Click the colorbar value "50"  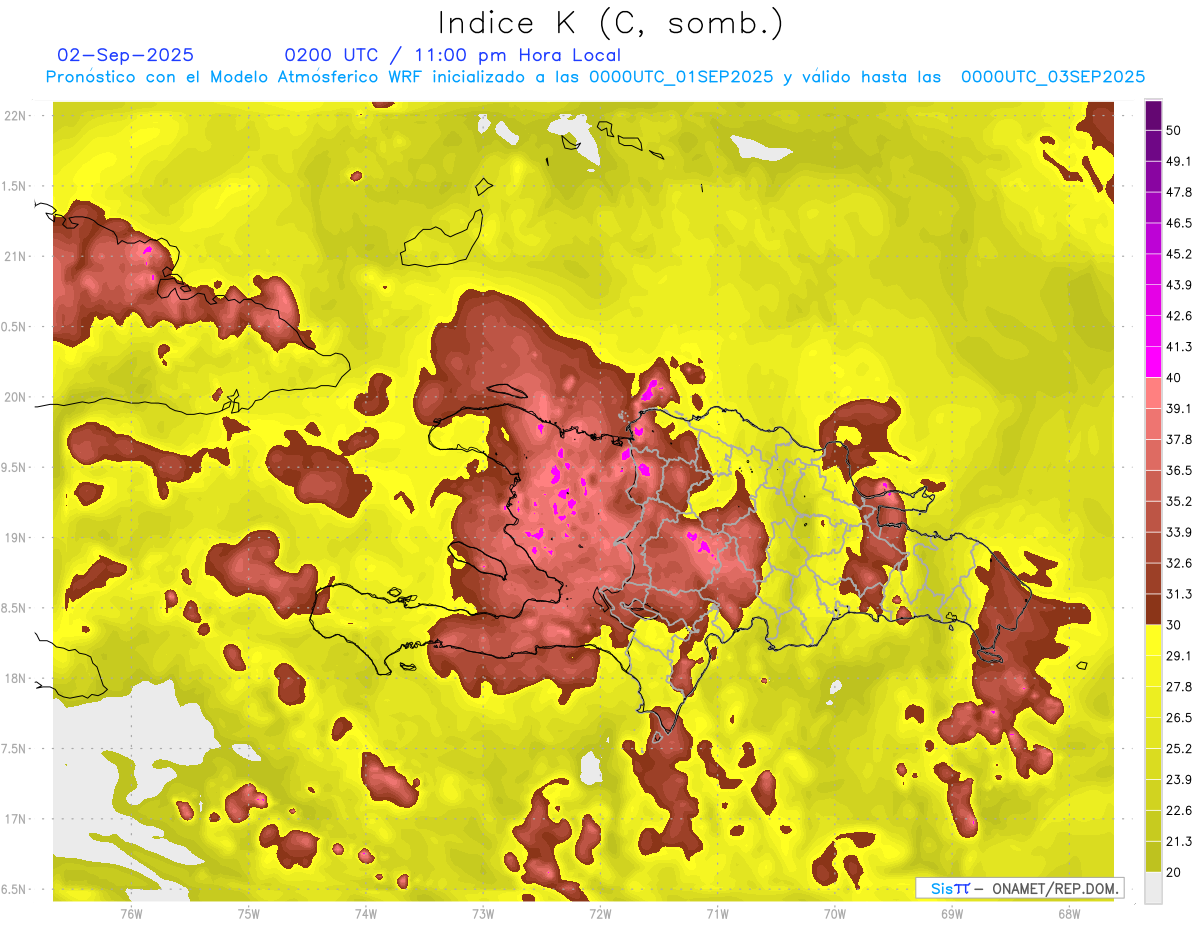1173,130
